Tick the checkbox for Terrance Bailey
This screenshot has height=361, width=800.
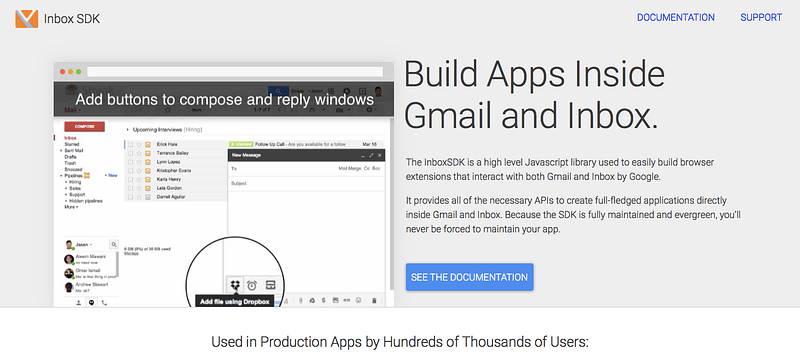point(131,153)
